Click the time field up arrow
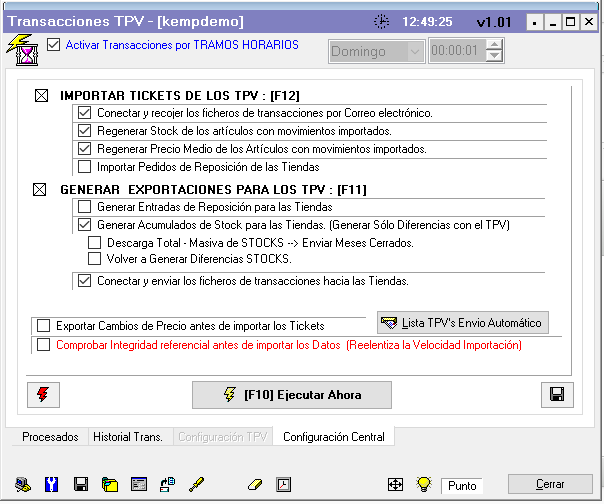This screenshot has height=504, width=604. (494, 45)
